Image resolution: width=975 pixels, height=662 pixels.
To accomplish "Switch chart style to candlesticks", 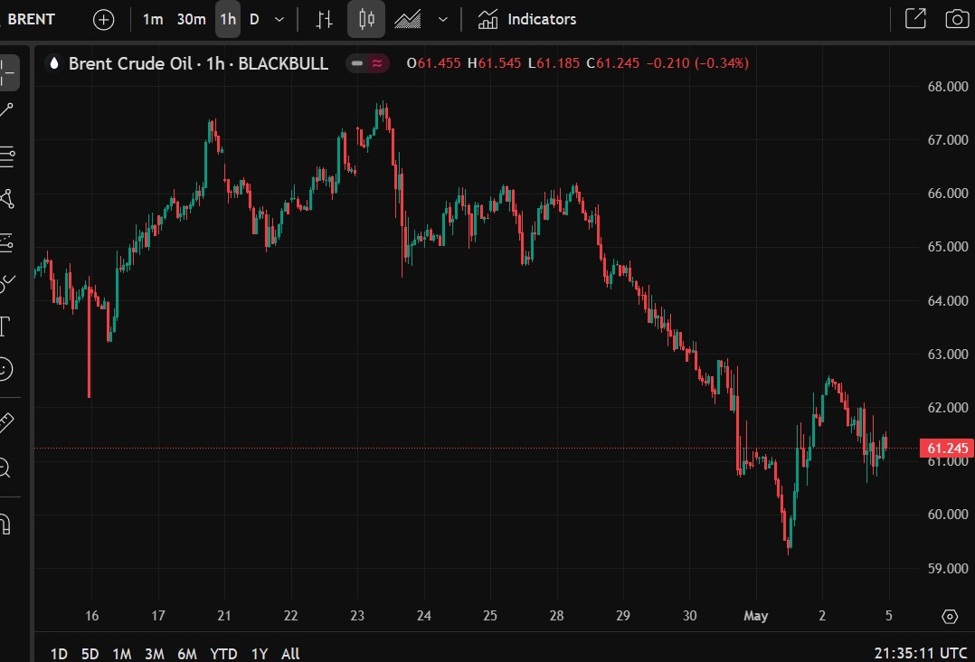I will point(366,19).
